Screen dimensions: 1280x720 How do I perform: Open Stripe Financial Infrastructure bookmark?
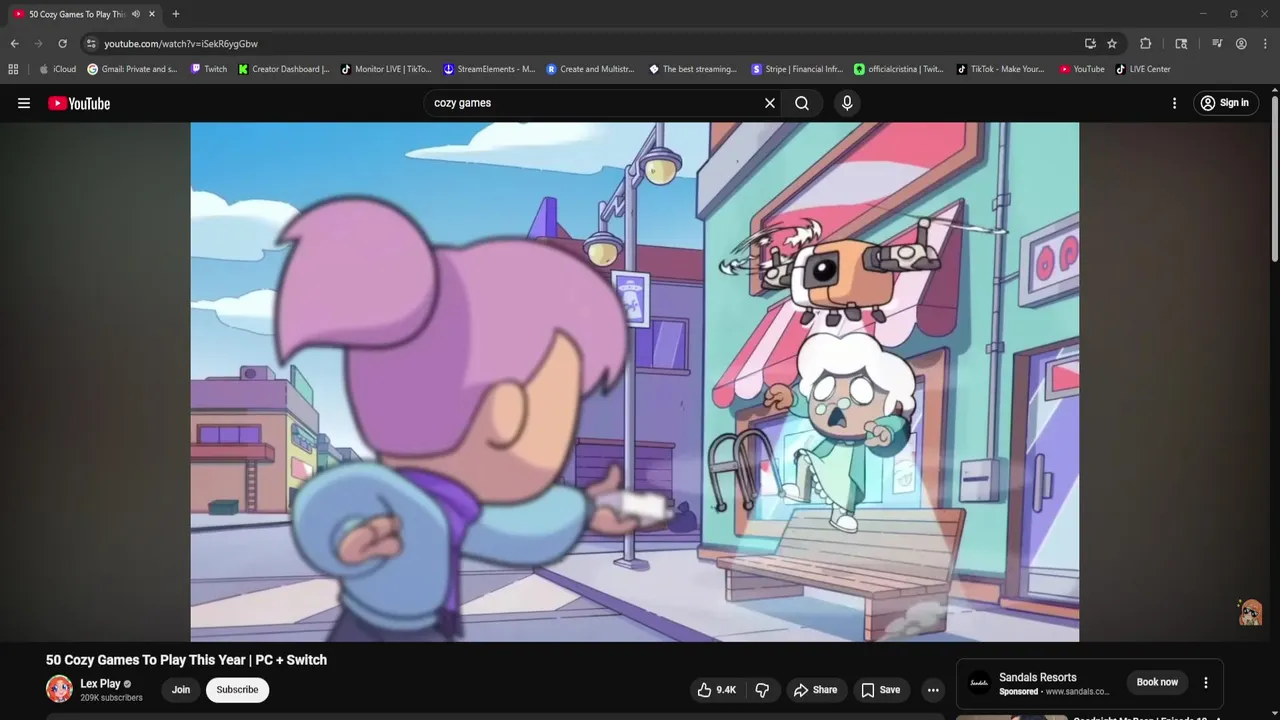pos(797,69)
